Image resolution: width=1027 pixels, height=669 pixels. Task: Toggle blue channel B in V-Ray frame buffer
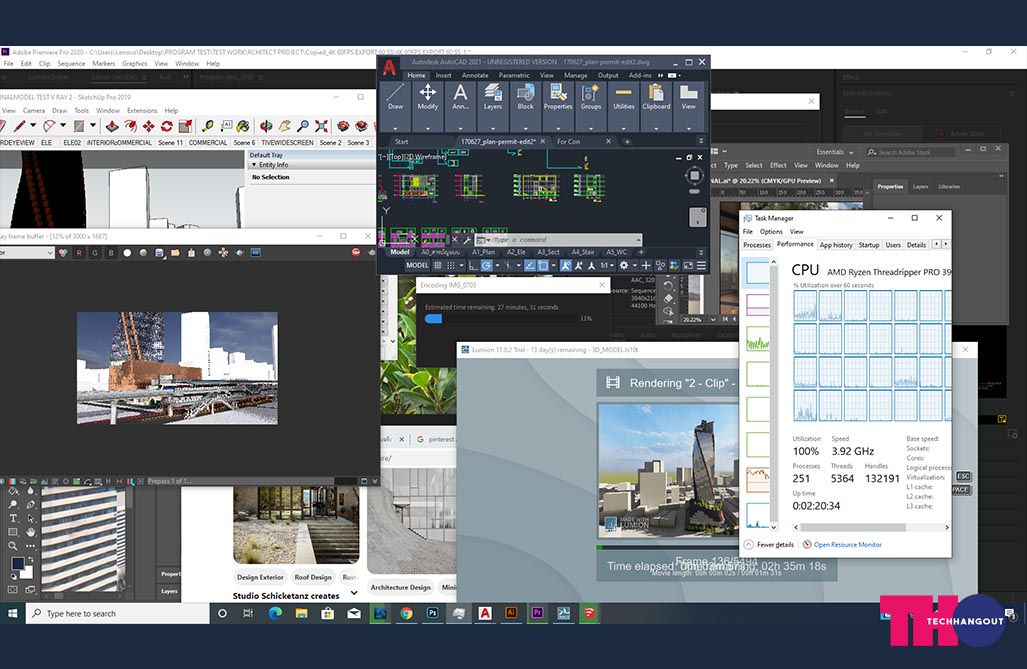point(111,252)
